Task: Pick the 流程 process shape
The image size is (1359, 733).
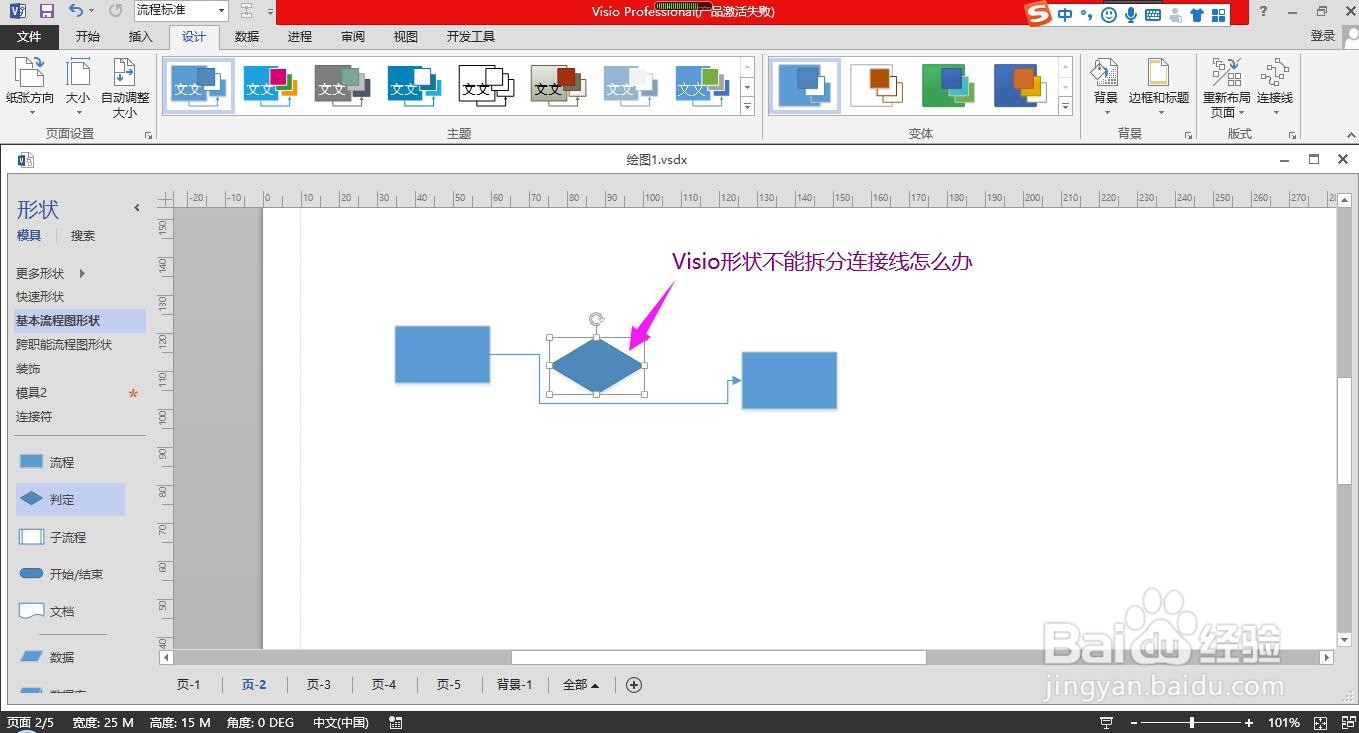Action: [x=48, y=462]
